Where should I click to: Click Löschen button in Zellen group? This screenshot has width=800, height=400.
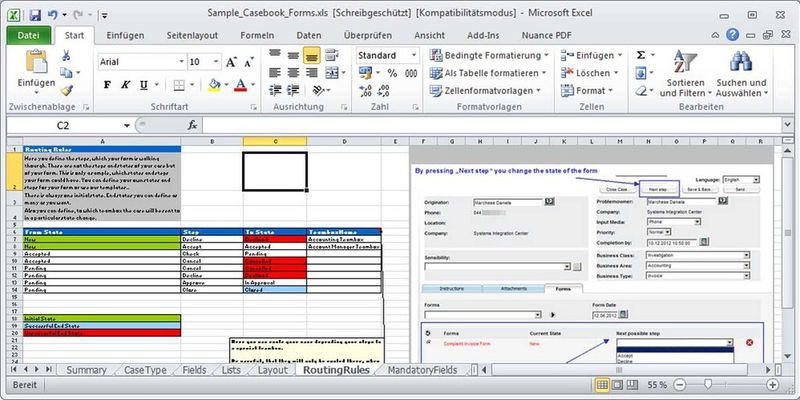pyautogui.click(x=590, y=73)
